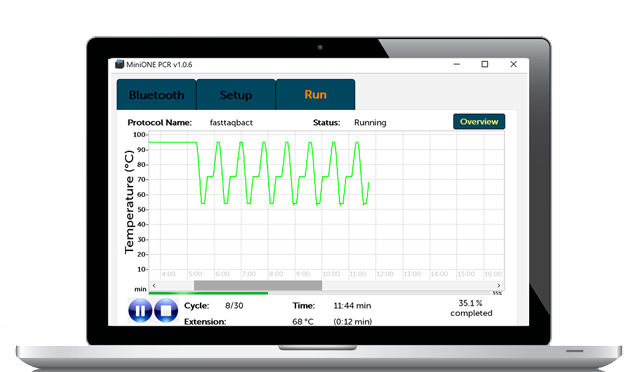The image size is (642, 372).
Task: Click the 'Temperature (°C)' axis title
Action: pyautogui.click(x=129, y=202)
